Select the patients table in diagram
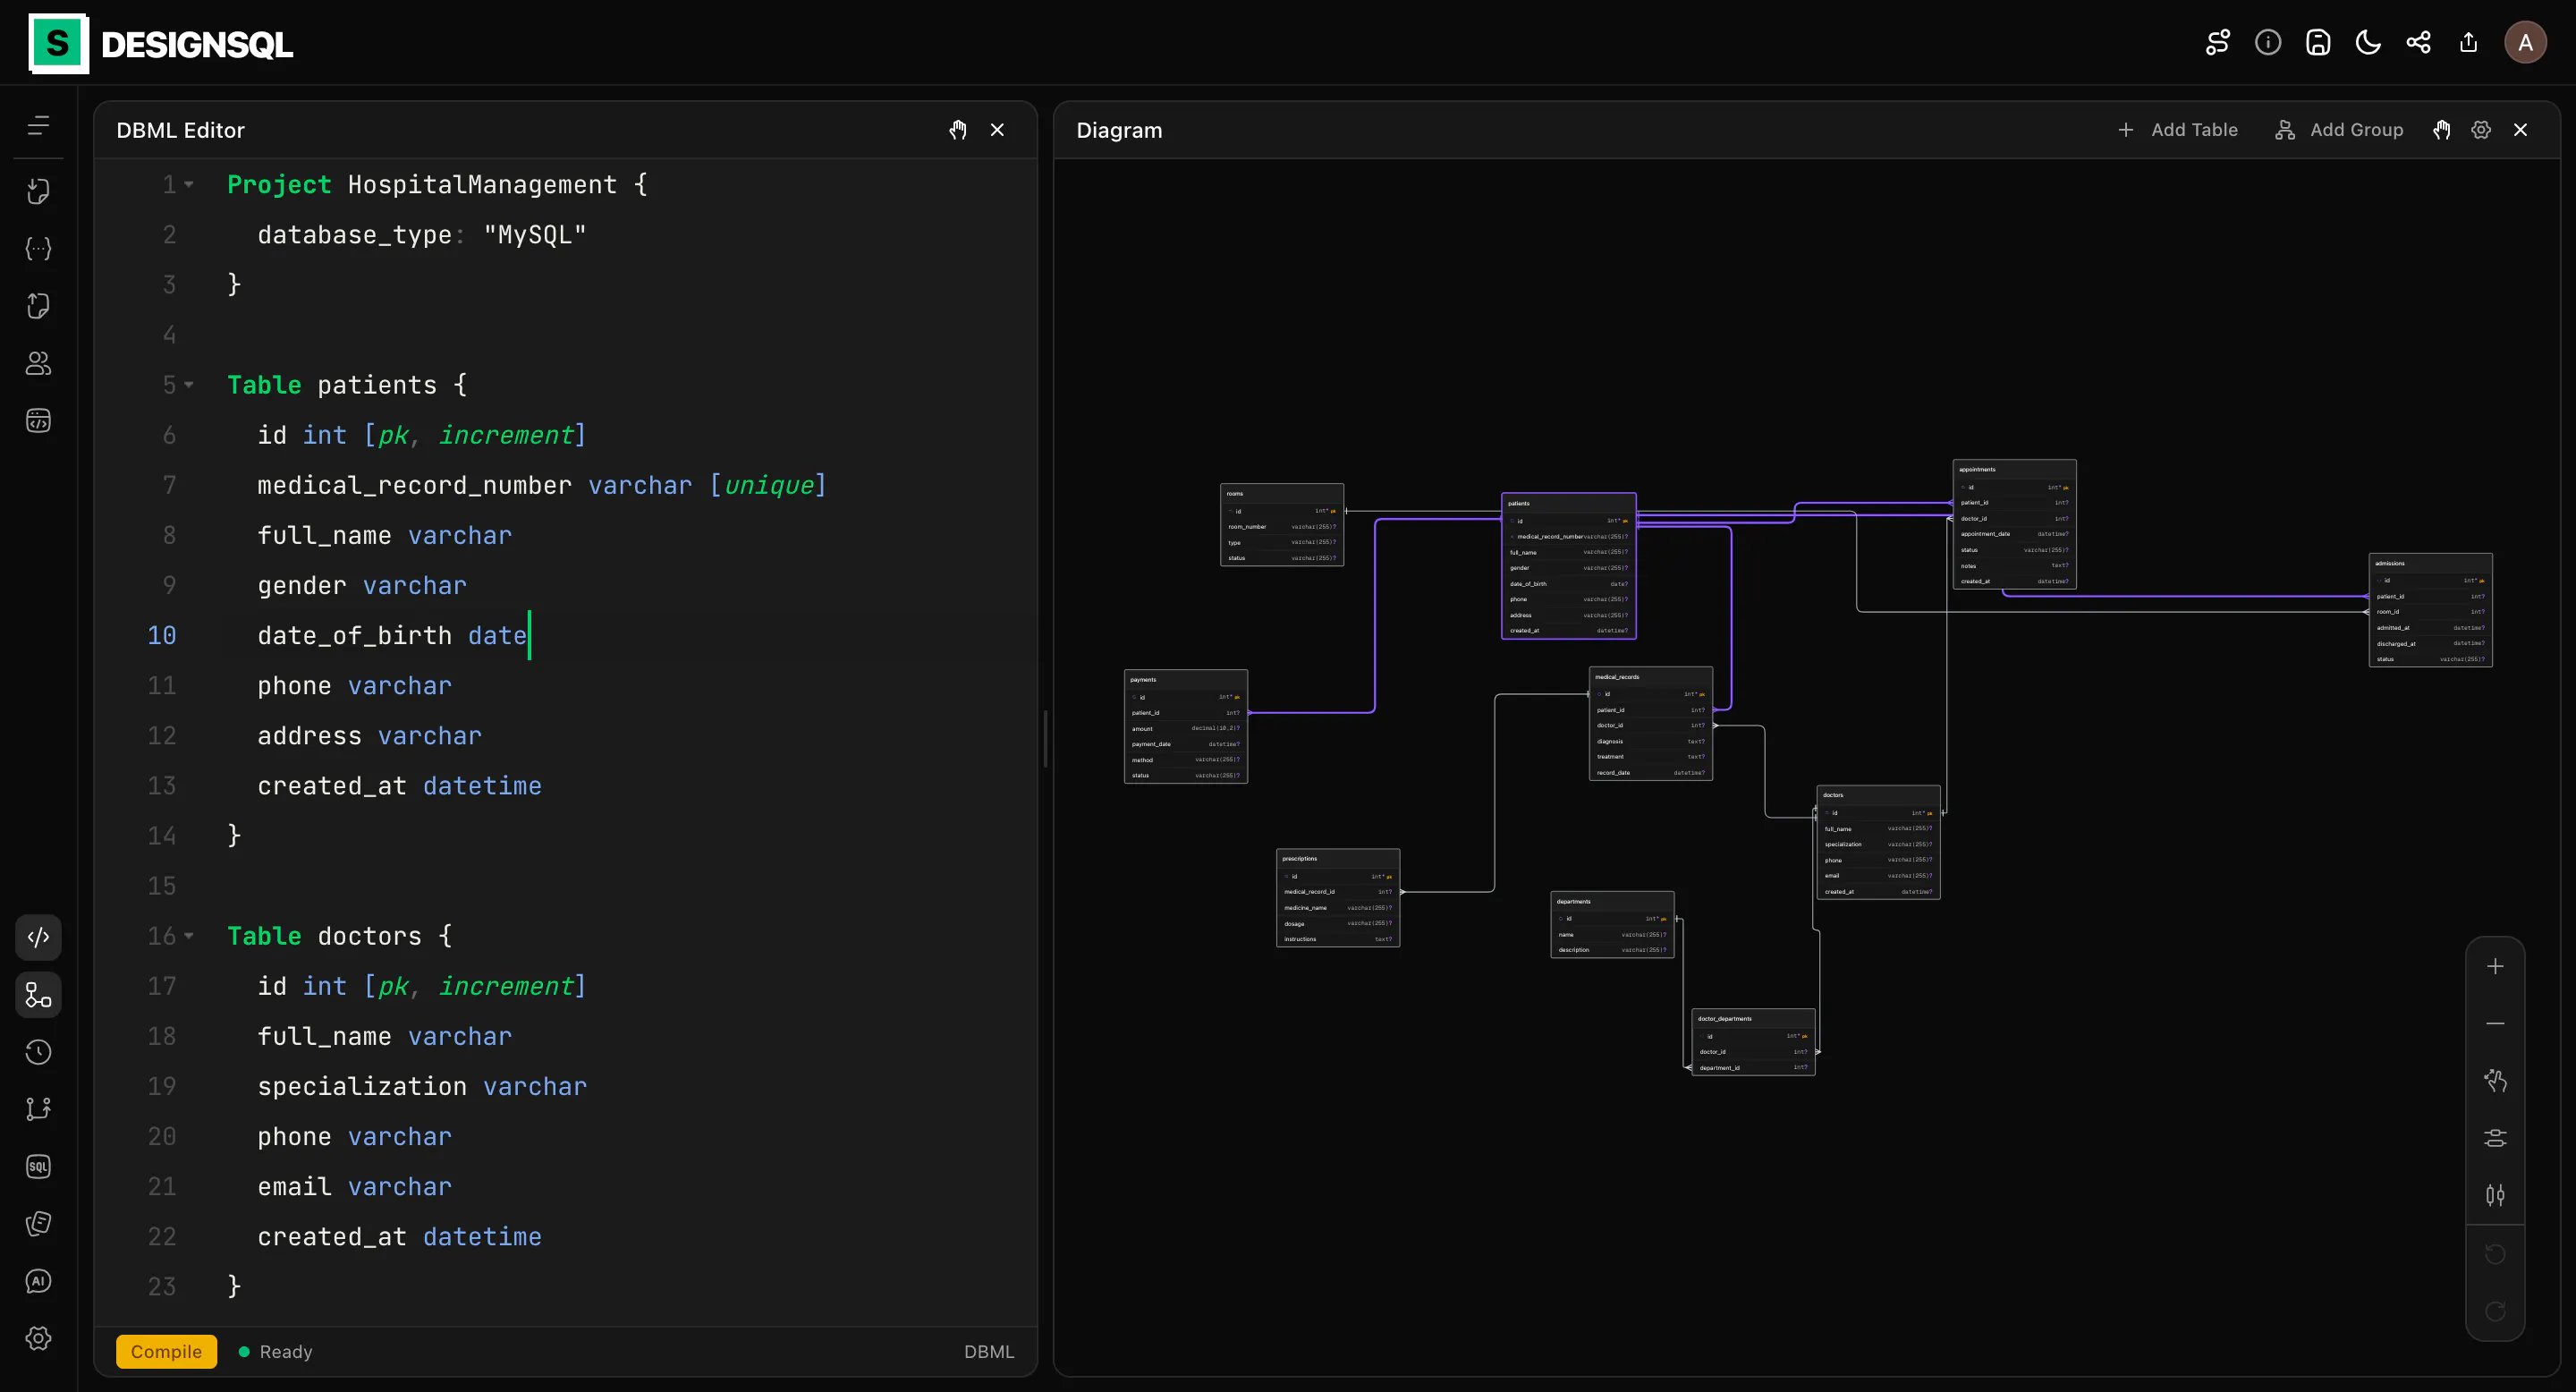 tap(1568, 566)
